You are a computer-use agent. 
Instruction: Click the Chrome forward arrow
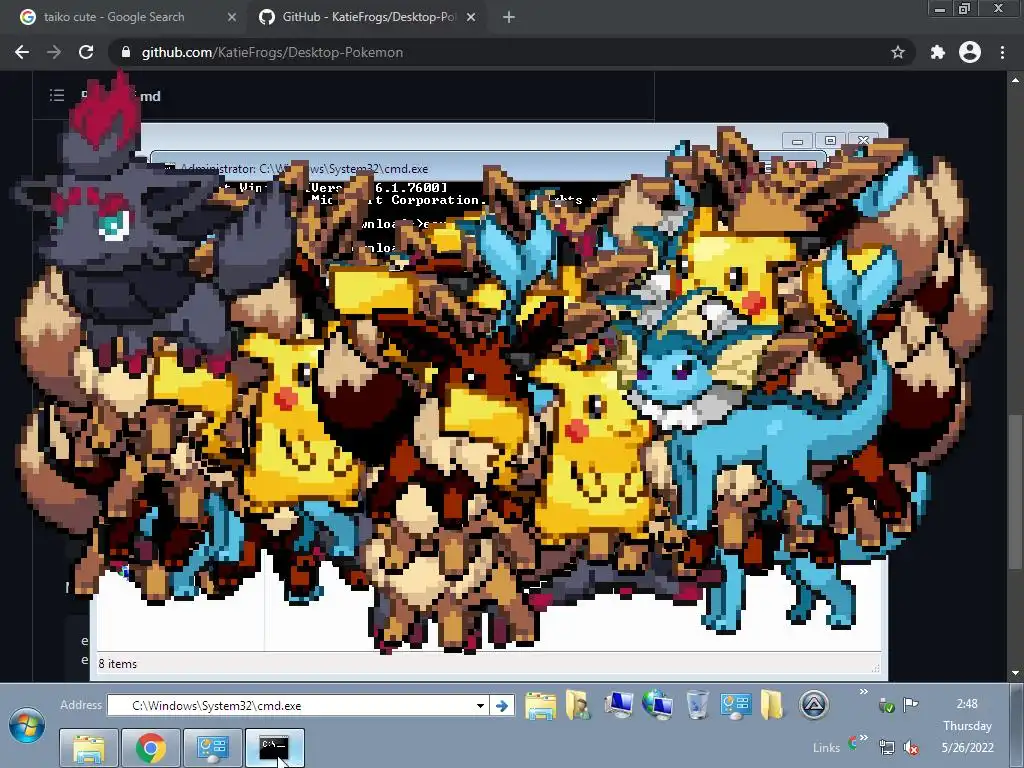54,52
